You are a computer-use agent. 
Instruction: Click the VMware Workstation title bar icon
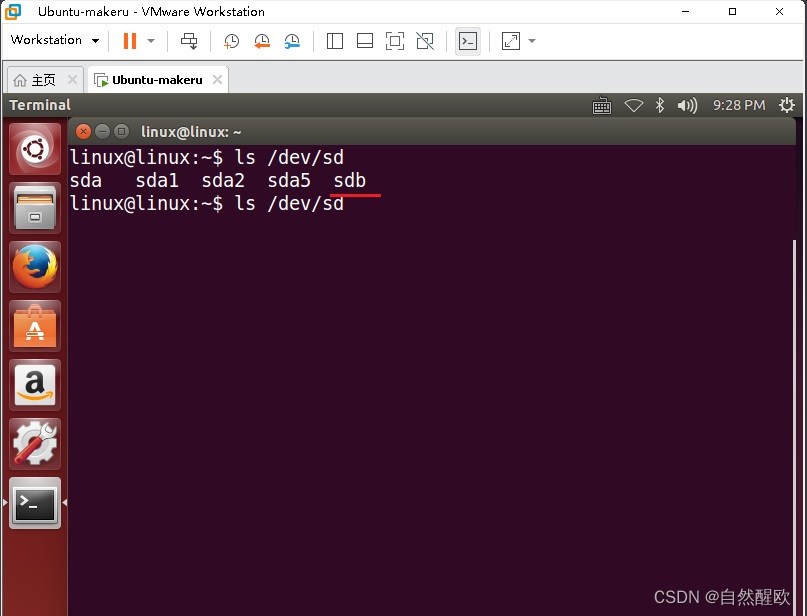[13, 11]
